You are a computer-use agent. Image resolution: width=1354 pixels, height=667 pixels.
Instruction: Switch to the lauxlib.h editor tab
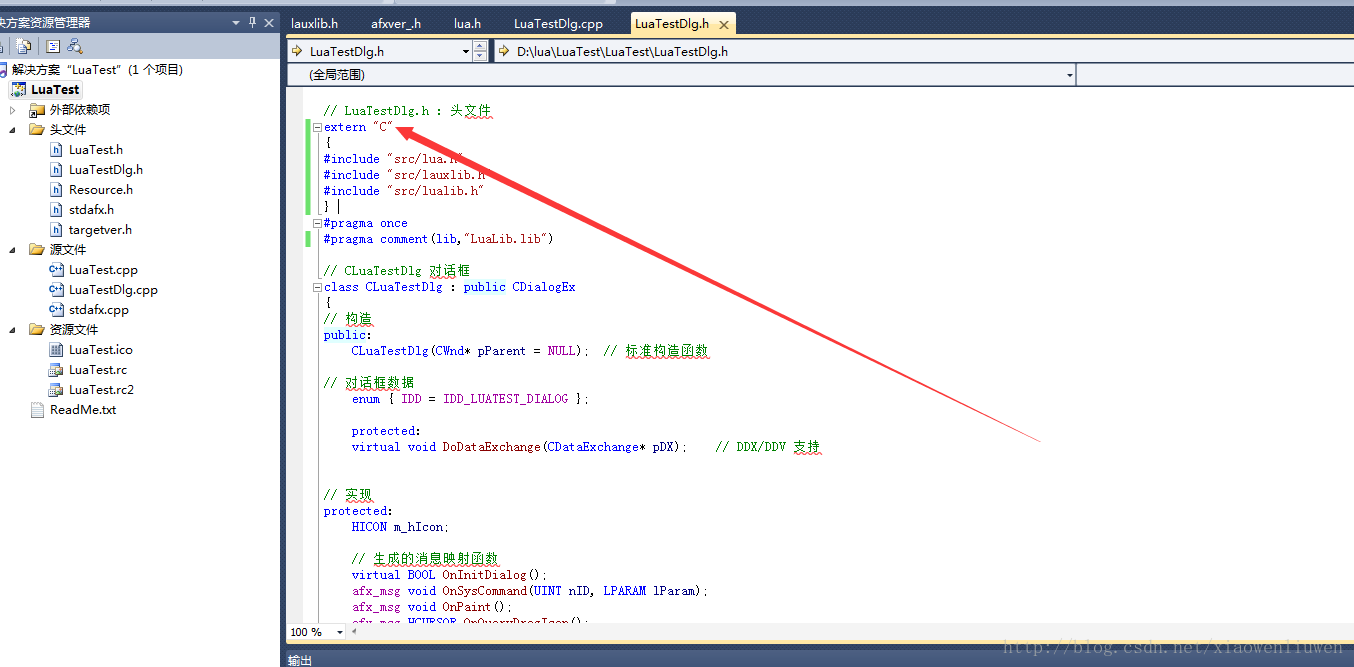314,23
